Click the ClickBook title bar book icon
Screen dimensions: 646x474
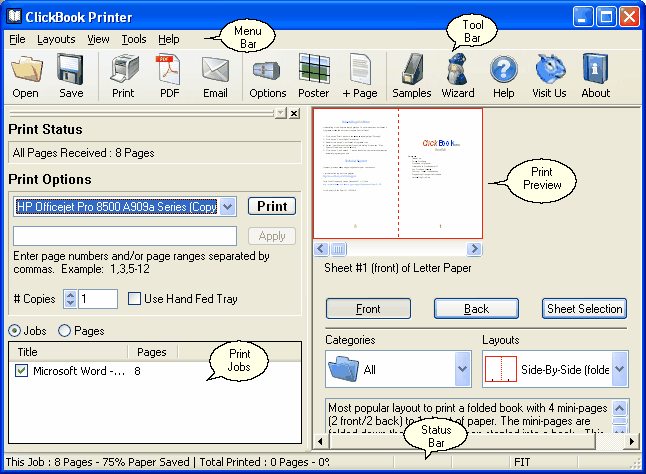click(14, 16)
